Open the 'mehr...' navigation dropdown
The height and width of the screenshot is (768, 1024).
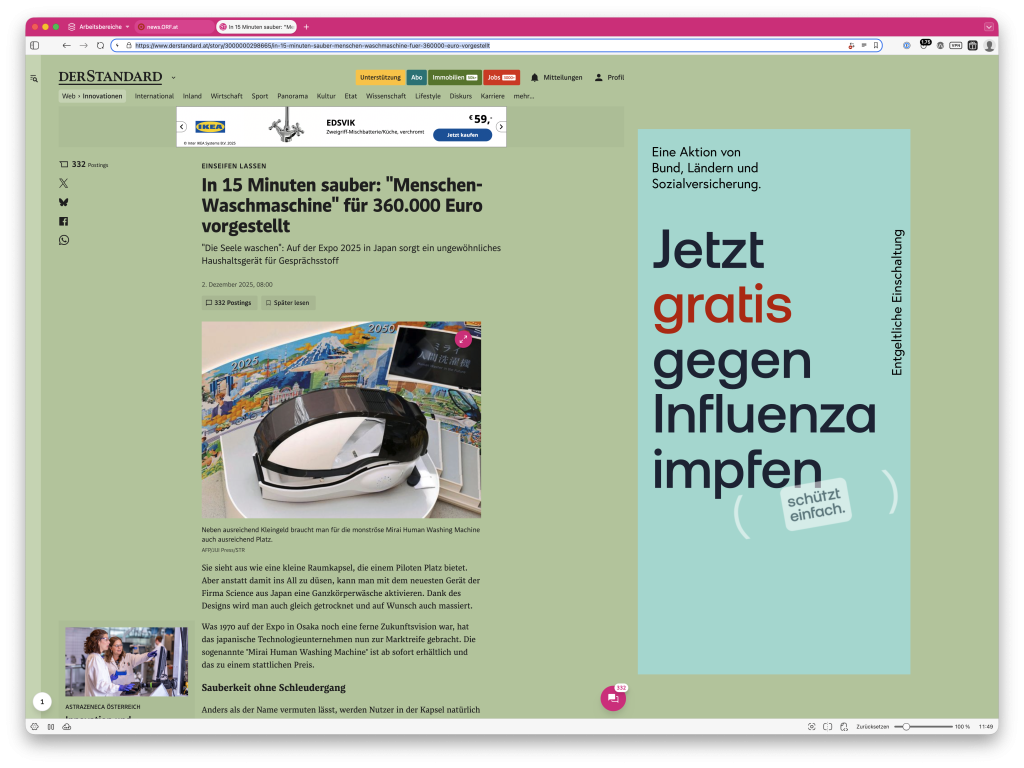526,96
